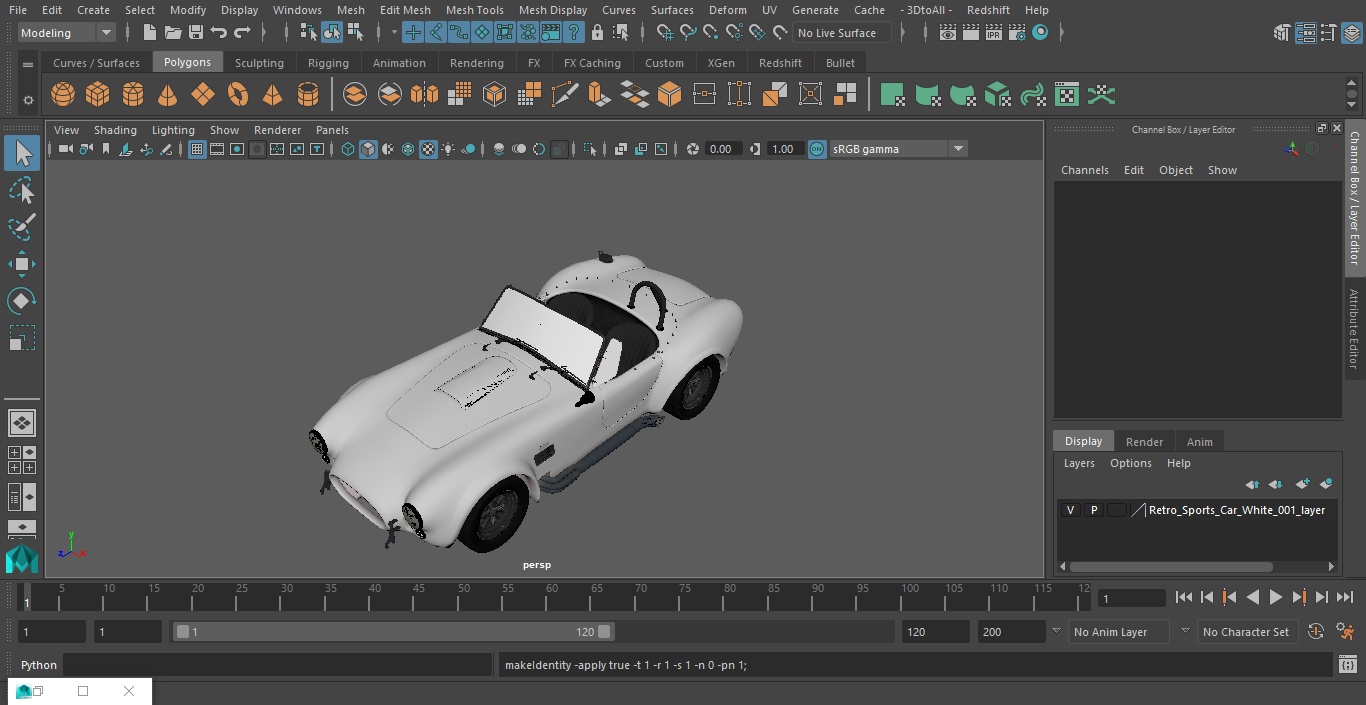Screen dimensions: 1366x705
Task: Select the Rotate tool in toolbox
Action: pyautogui.click(x=22, y=301)
